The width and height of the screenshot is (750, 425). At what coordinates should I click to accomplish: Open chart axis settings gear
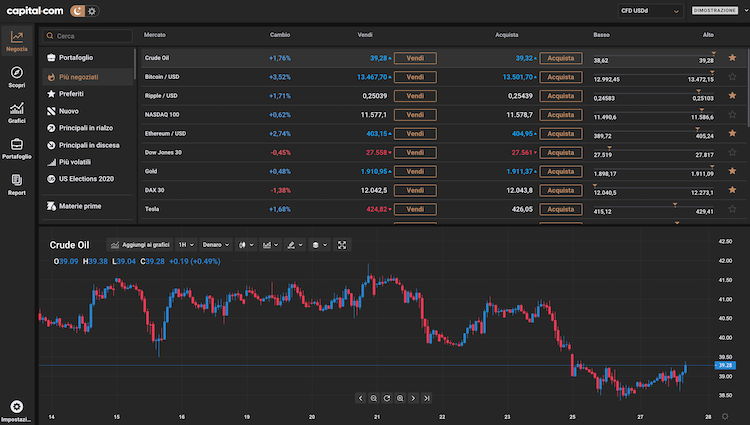click(x=725, y=416)
